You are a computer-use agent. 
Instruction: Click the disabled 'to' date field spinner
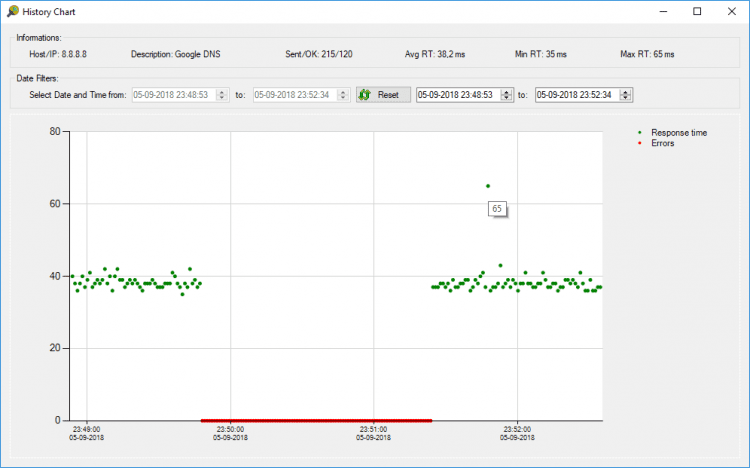pyautogui.click(x=343, y=95)
